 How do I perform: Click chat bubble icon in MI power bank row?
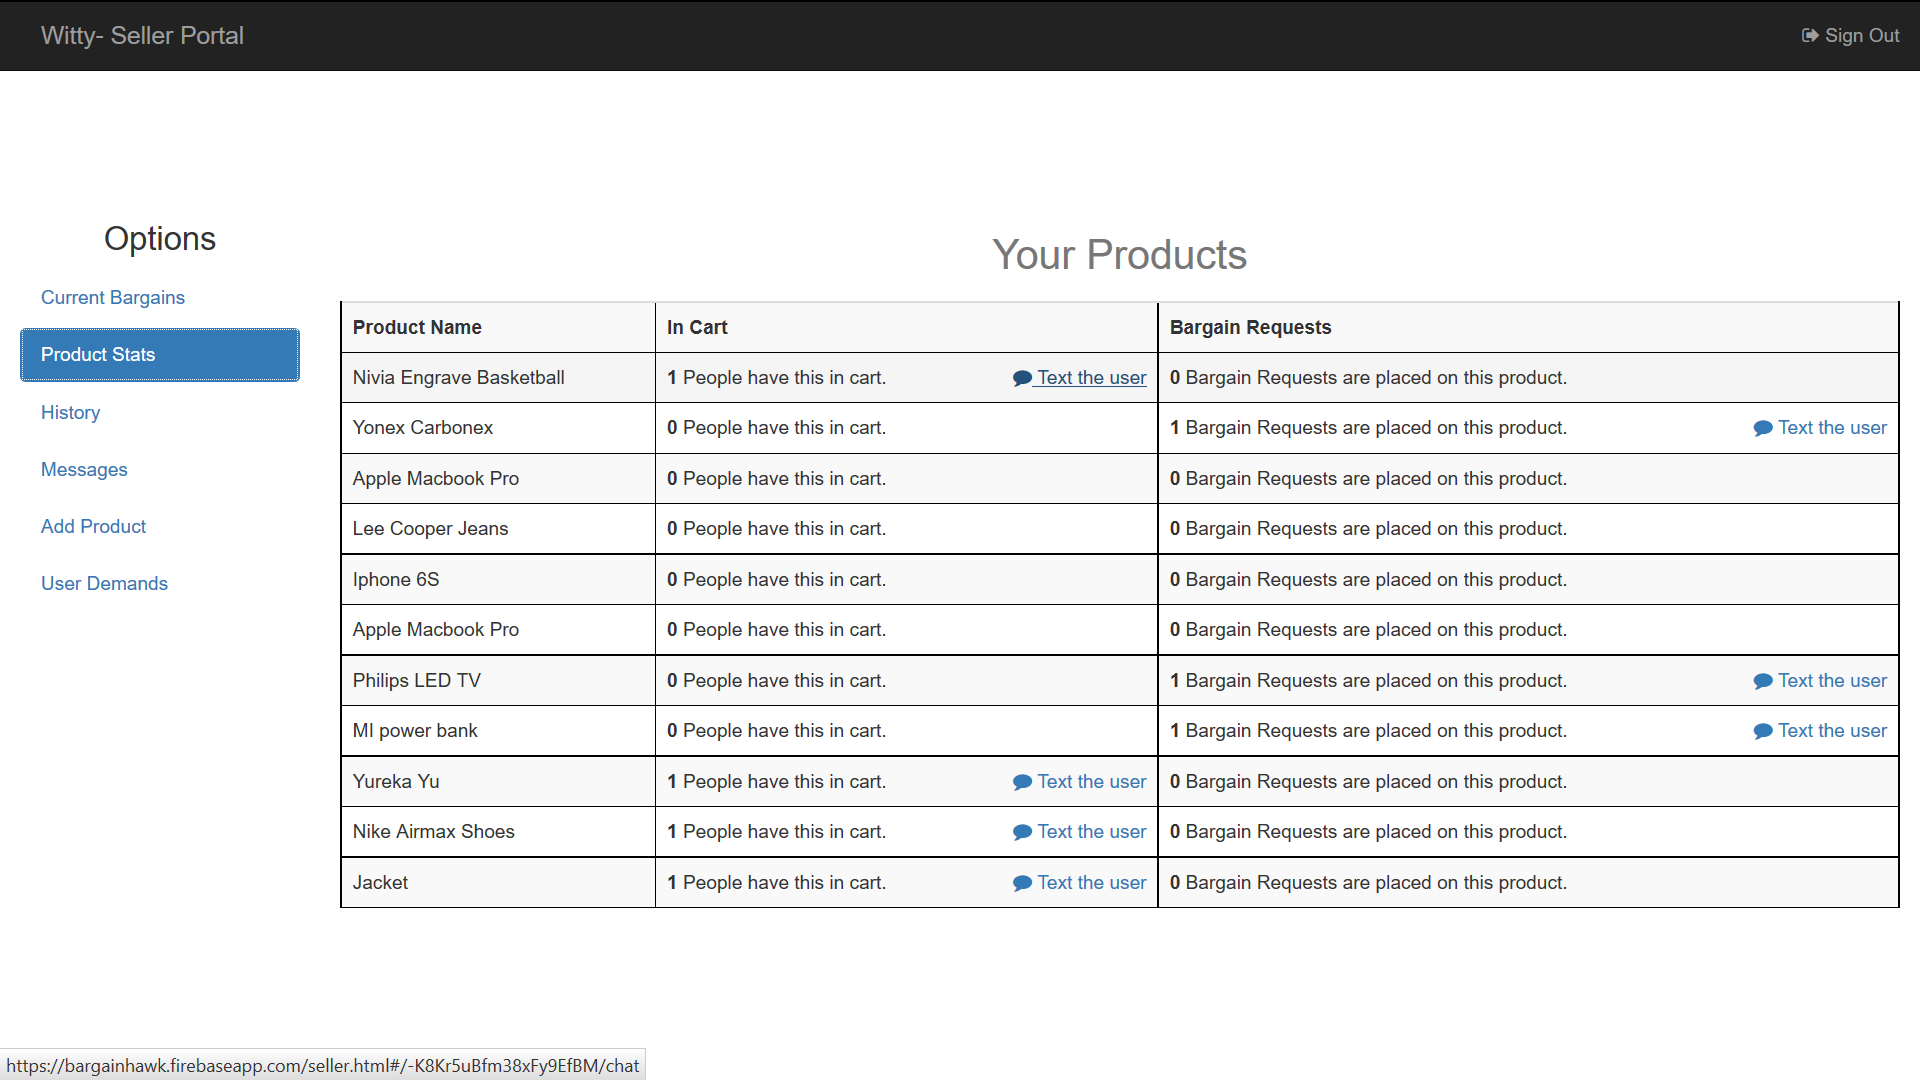tap(1763, 732)
